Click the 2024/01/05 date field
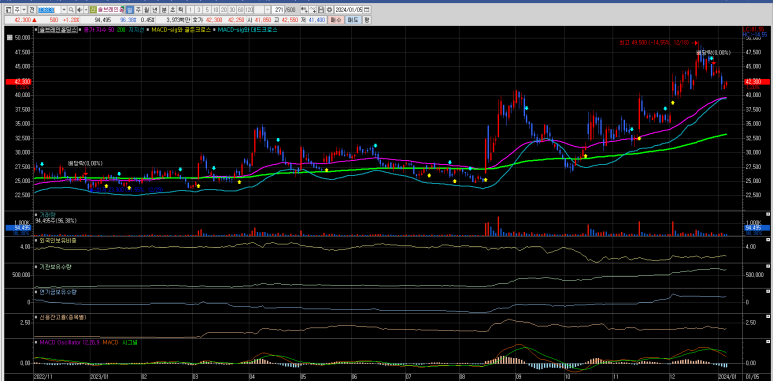The image size is (773, 381). point(349,10)
